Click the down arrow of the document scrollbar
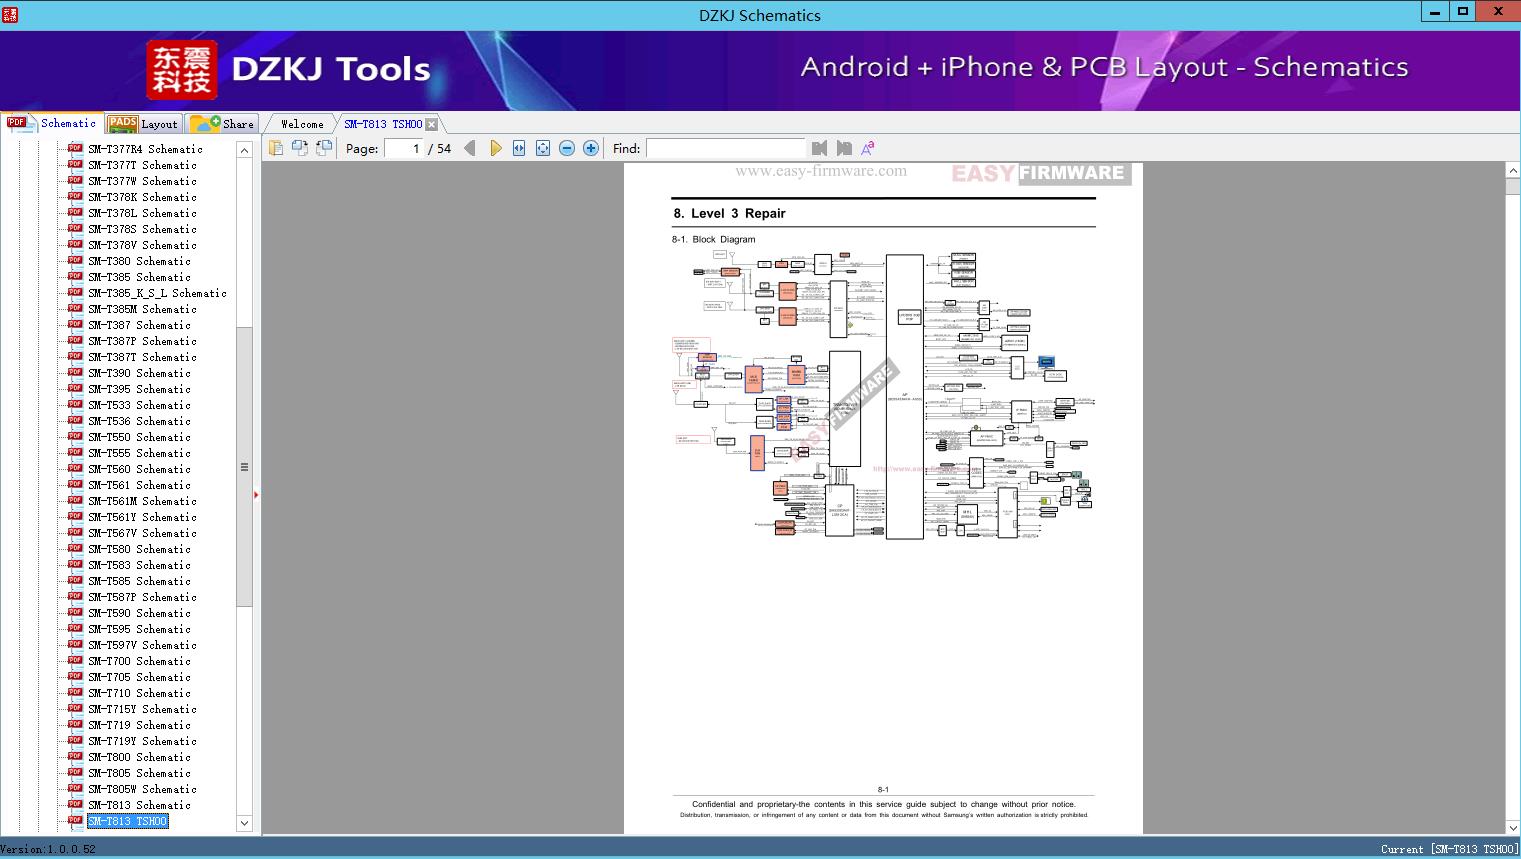This screenshot has height=859, width=1521. [1513, 827]
